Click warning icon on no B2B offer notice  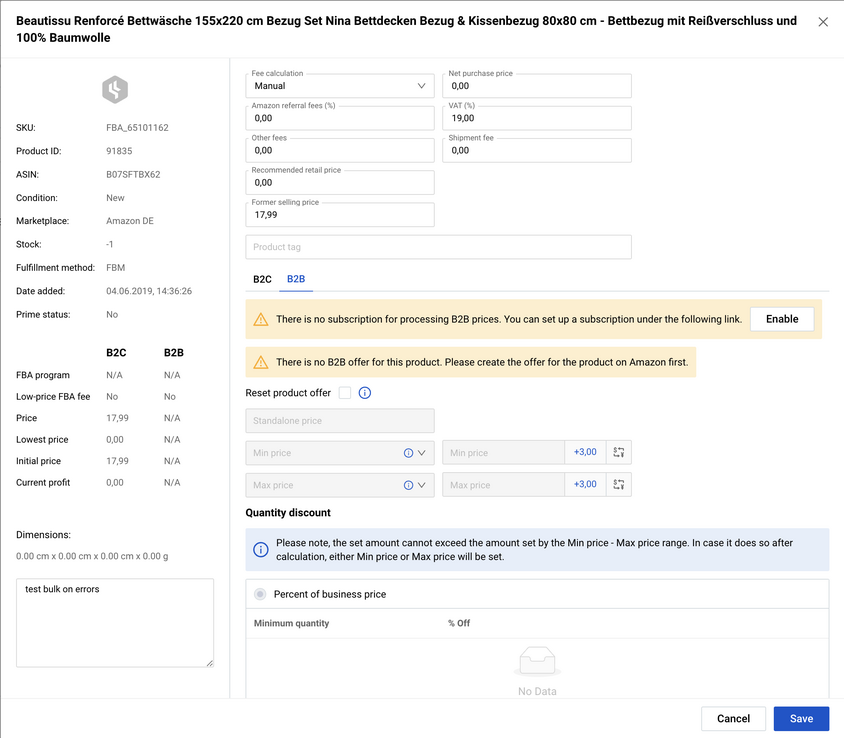261,362
